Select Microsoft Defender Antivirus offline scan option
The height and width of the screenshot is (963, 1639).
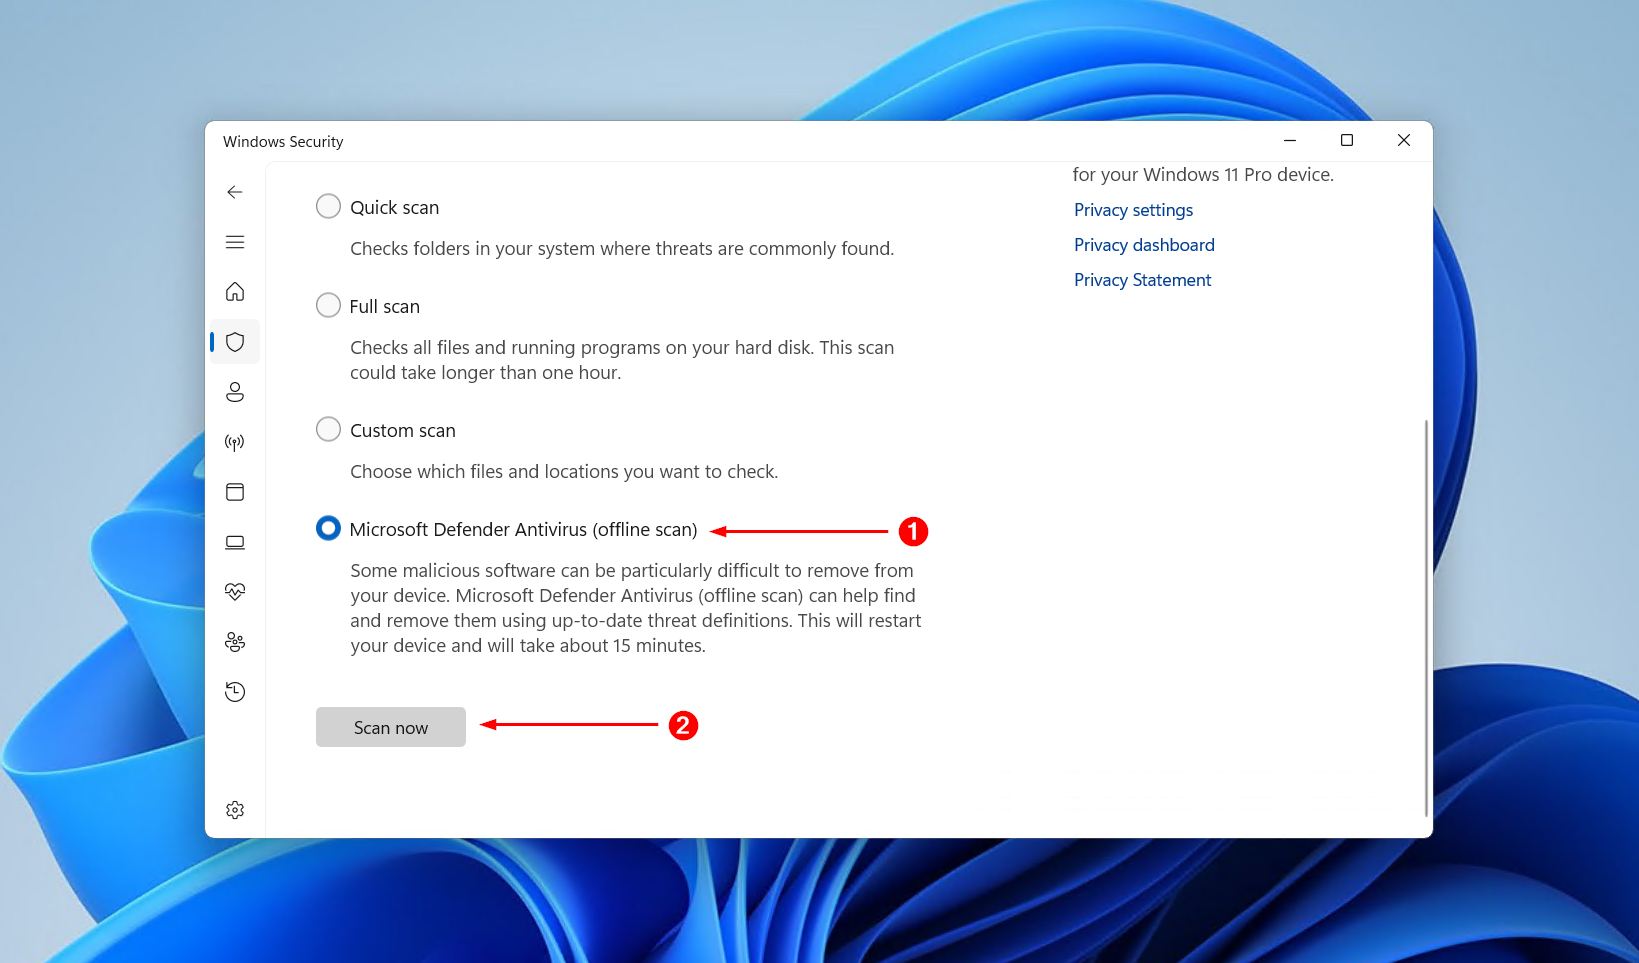click(328, 529)
